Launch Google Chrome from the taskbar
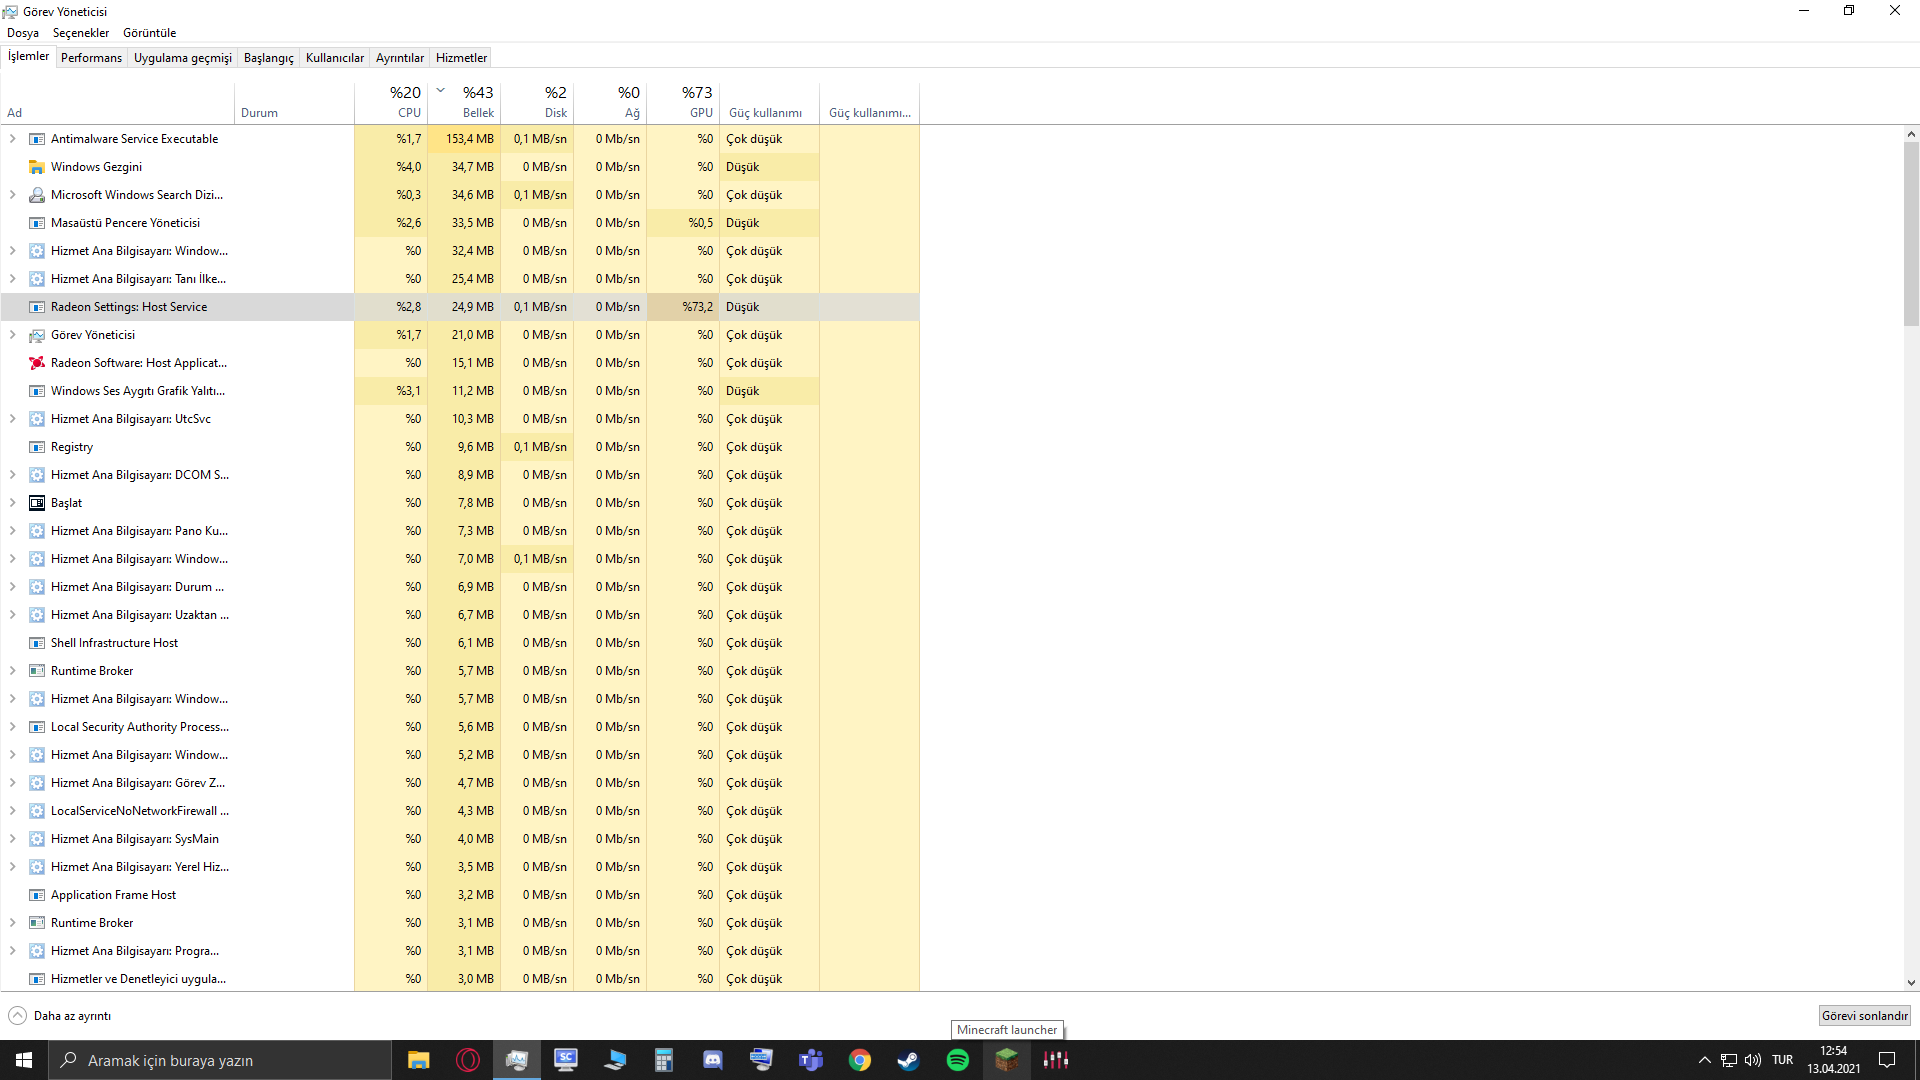 pos(859,1060)
